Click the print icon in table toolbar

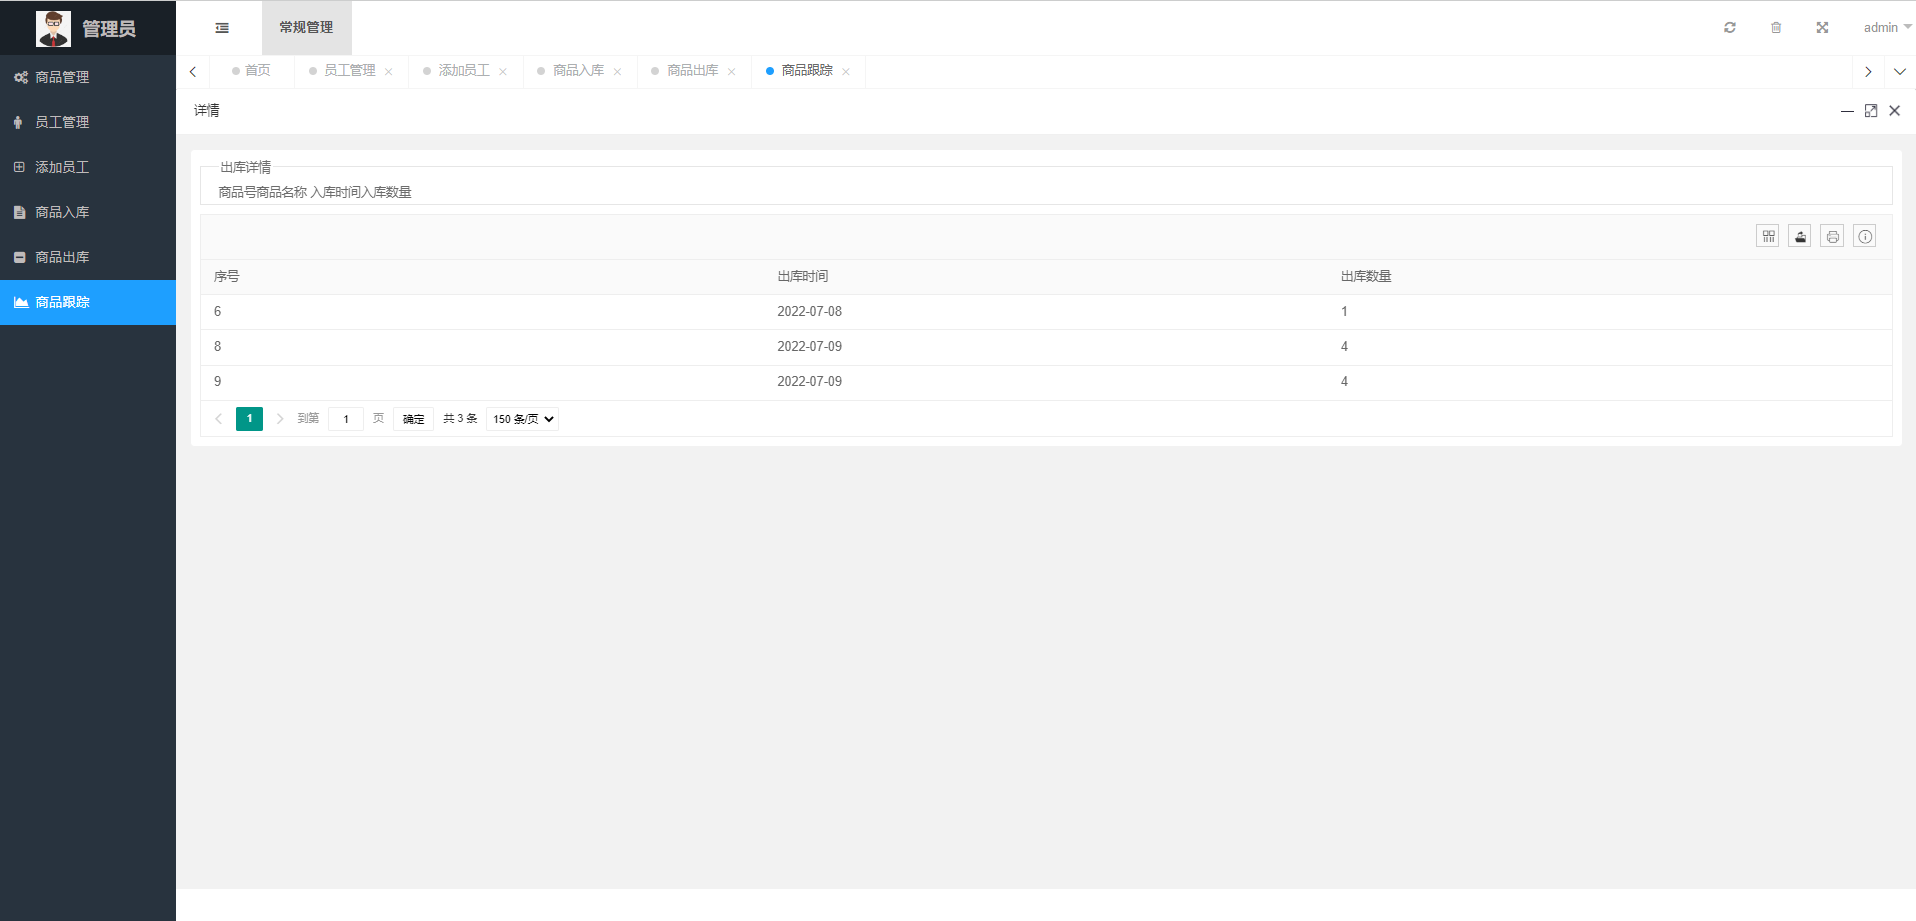point(1832,236)
